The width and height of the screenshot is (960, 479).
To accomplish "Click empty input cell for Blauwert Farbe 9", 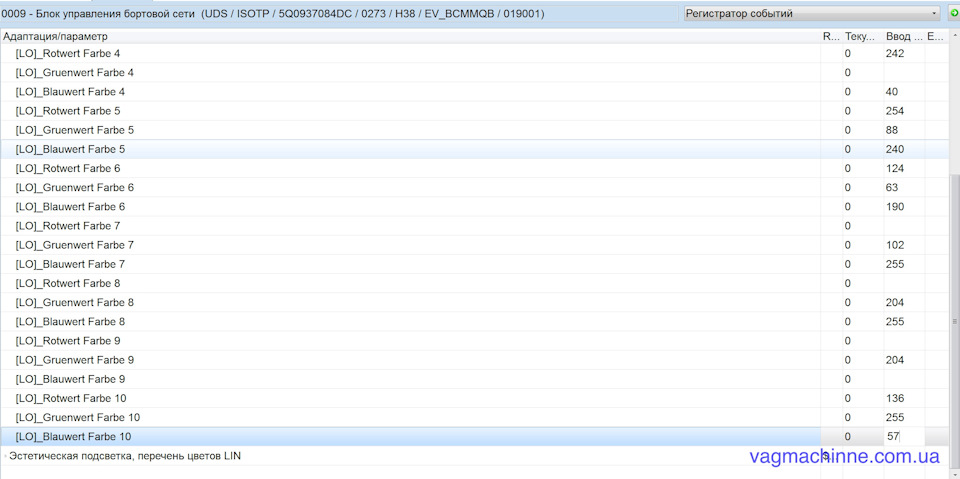I will click(904, 379).
